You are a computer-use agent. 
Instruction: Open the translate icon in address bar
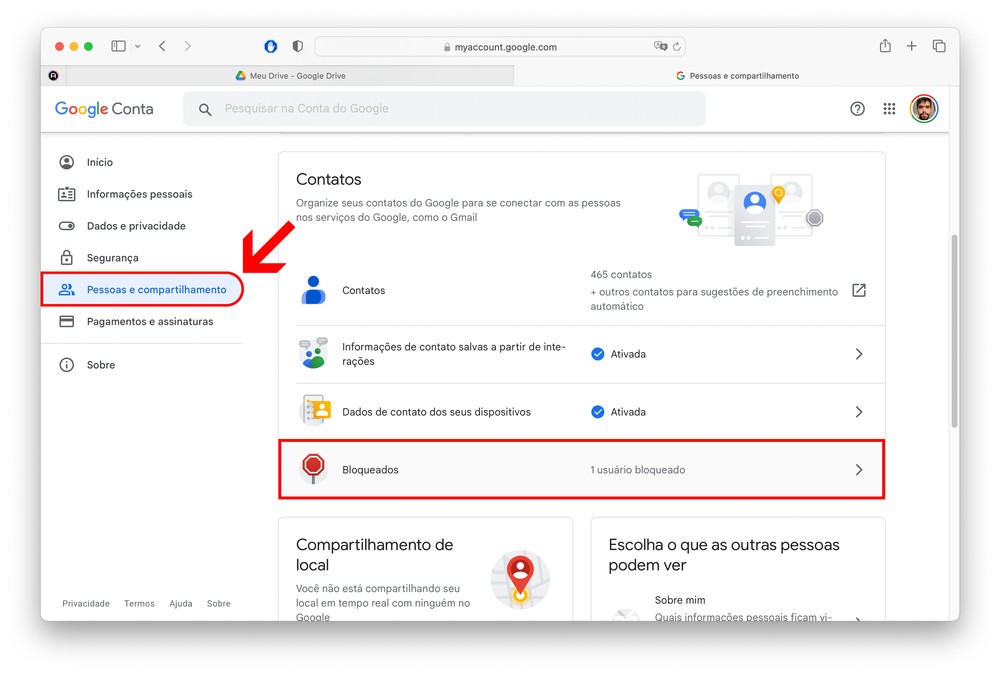(x=660, y=46)
